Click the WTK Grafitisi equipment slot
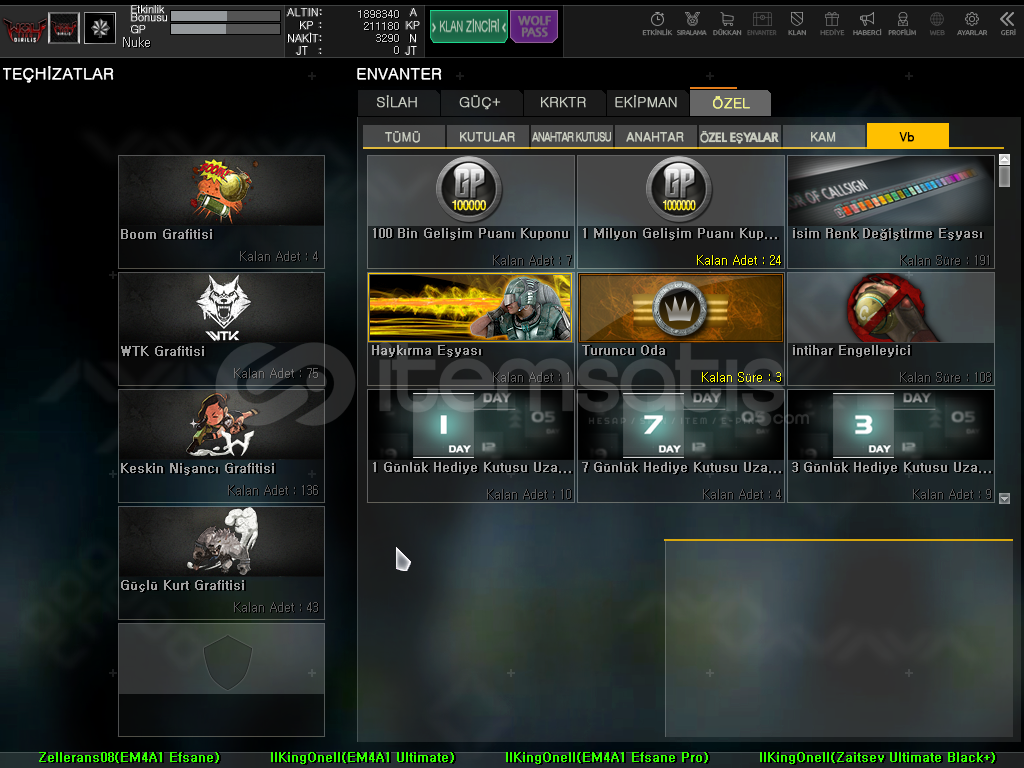 click(221, 328)
